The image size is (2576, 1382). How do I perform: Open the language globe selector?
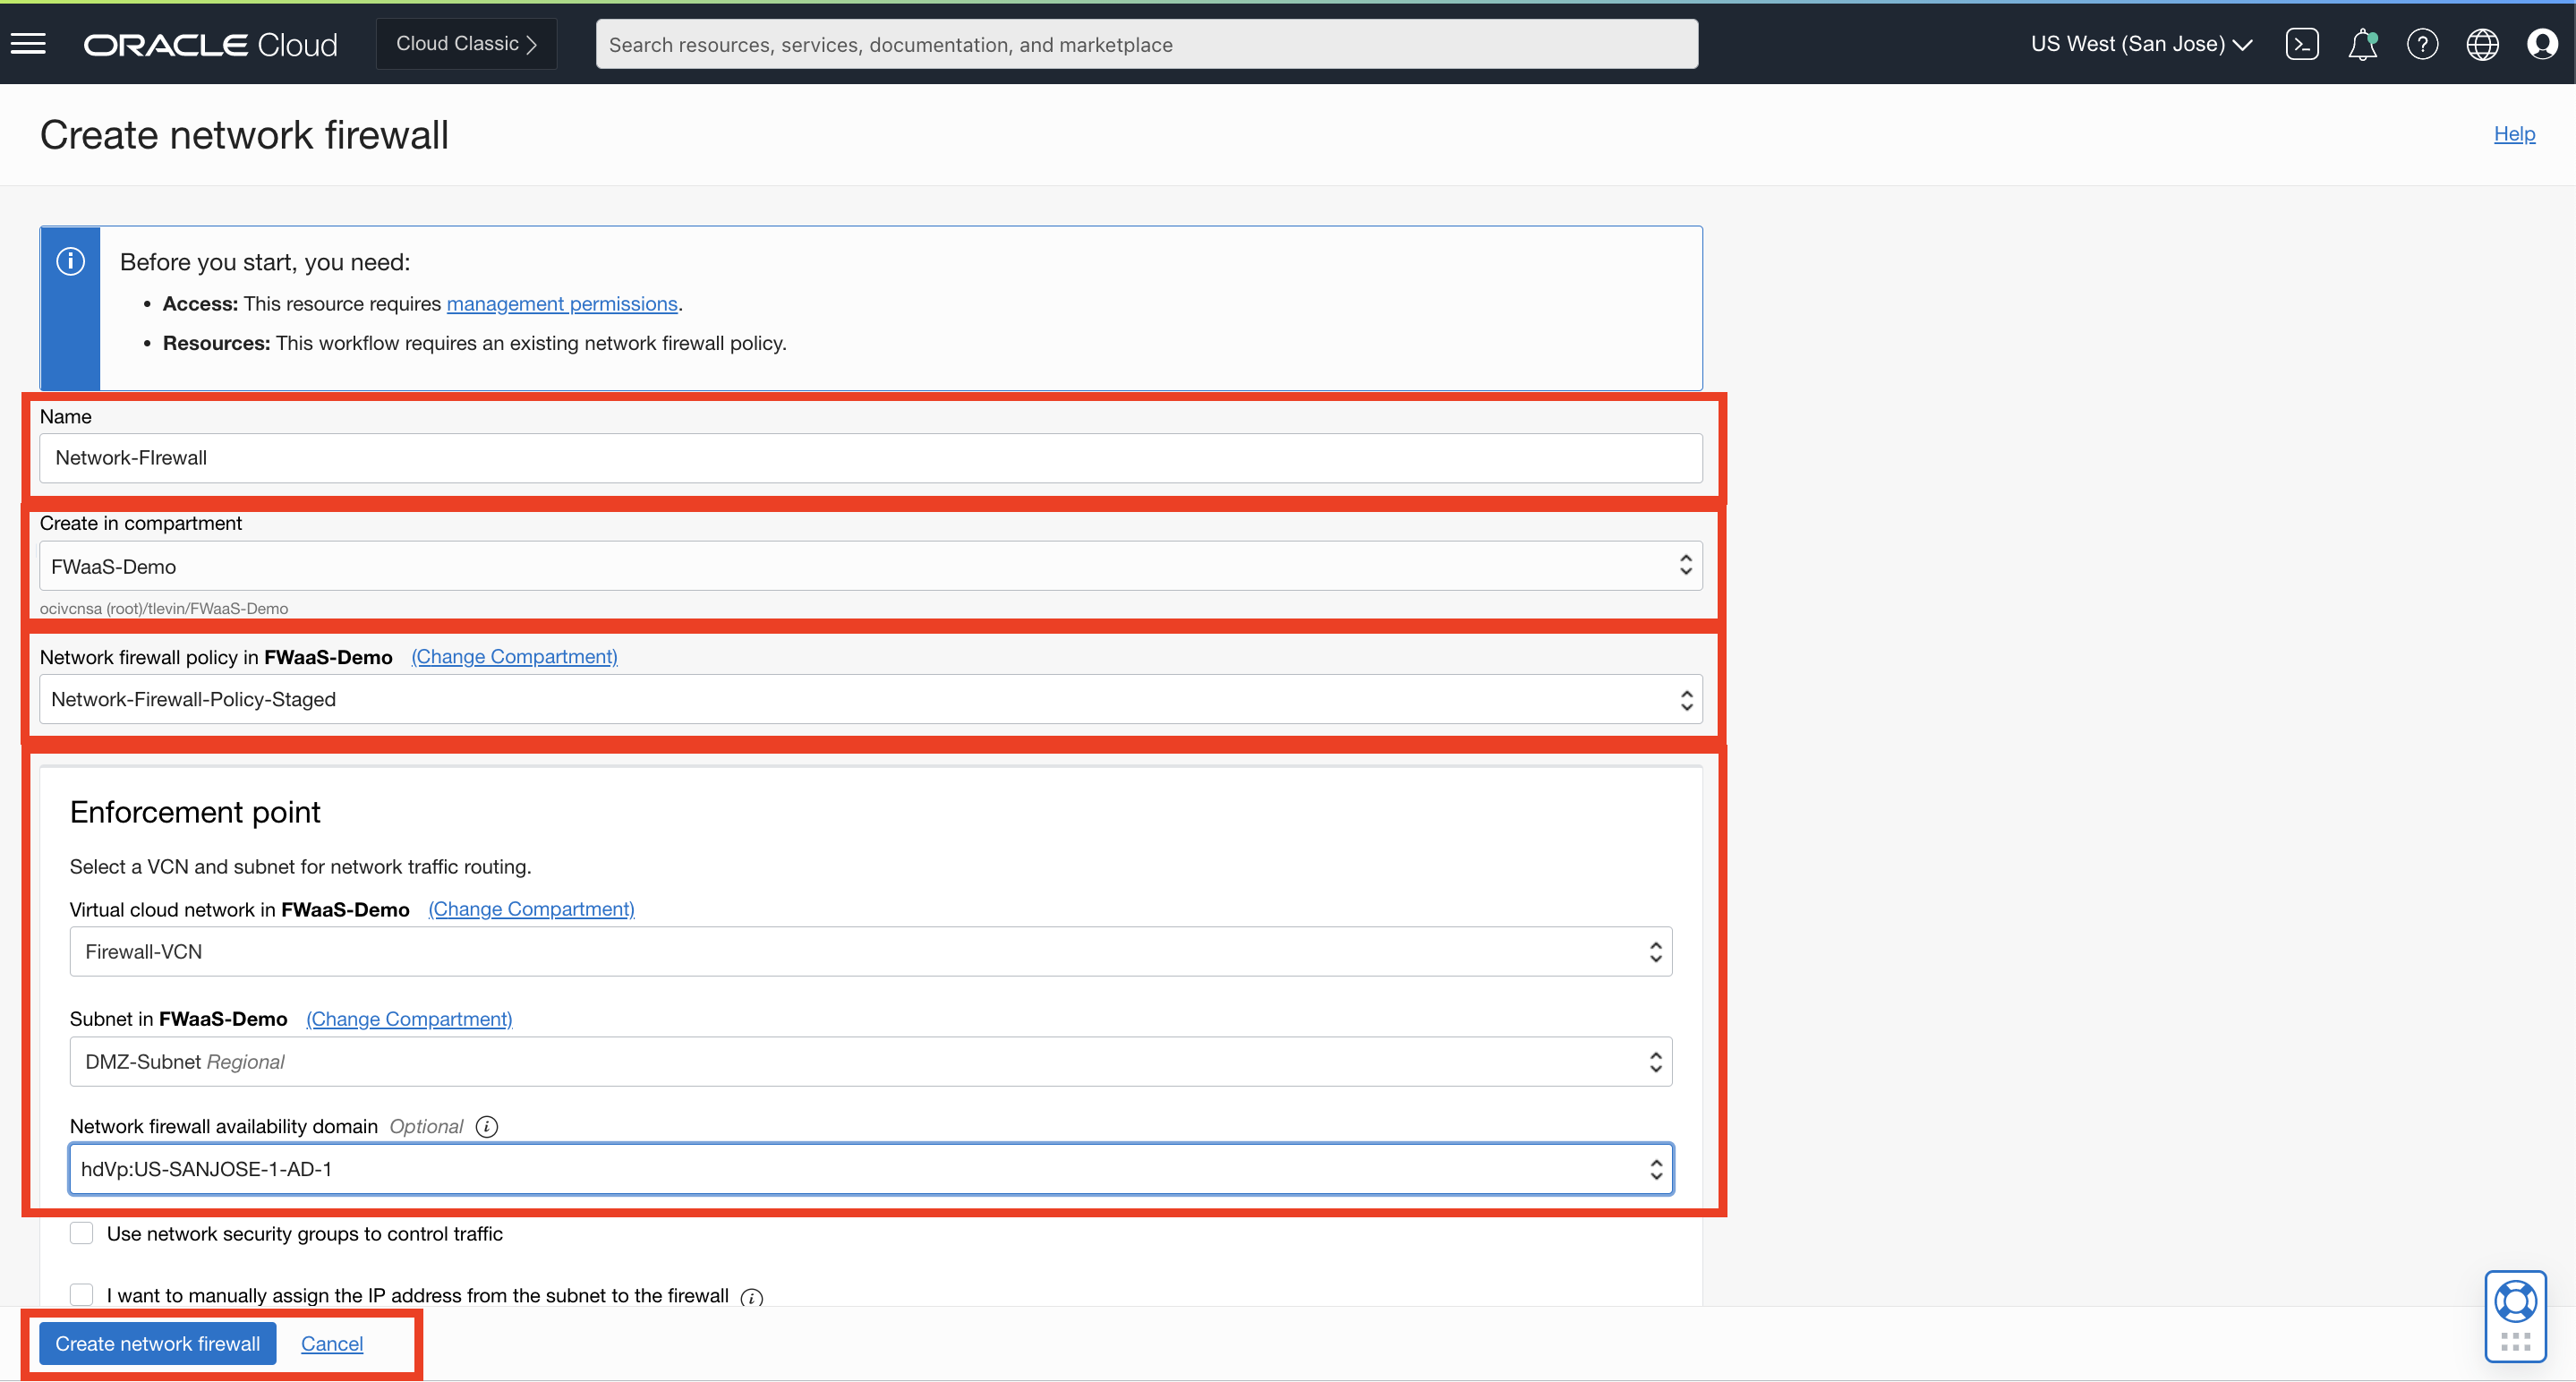click(x=2482, y=43)
